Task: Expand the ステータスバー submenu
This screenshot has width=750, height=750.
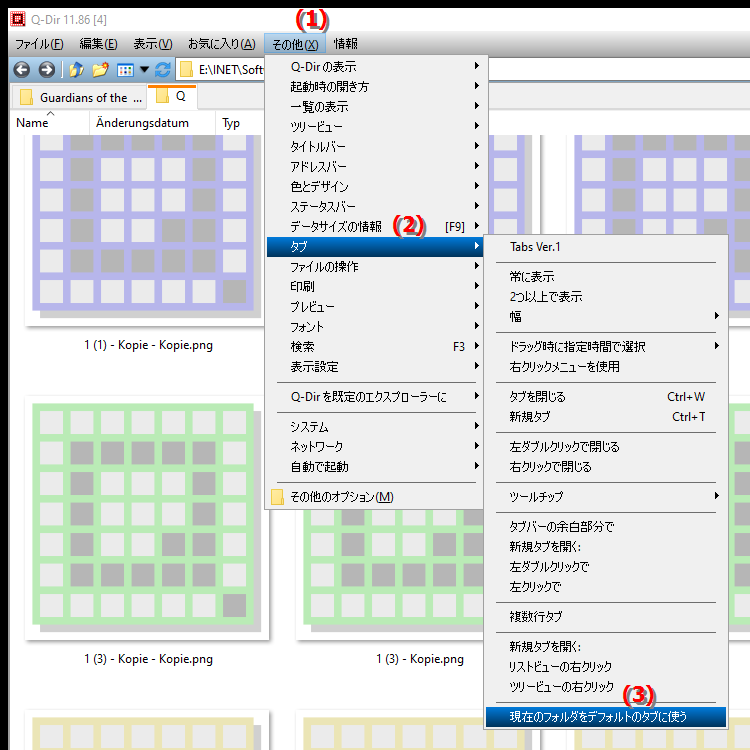Action: pyautogui.click(x=375, y=207)
